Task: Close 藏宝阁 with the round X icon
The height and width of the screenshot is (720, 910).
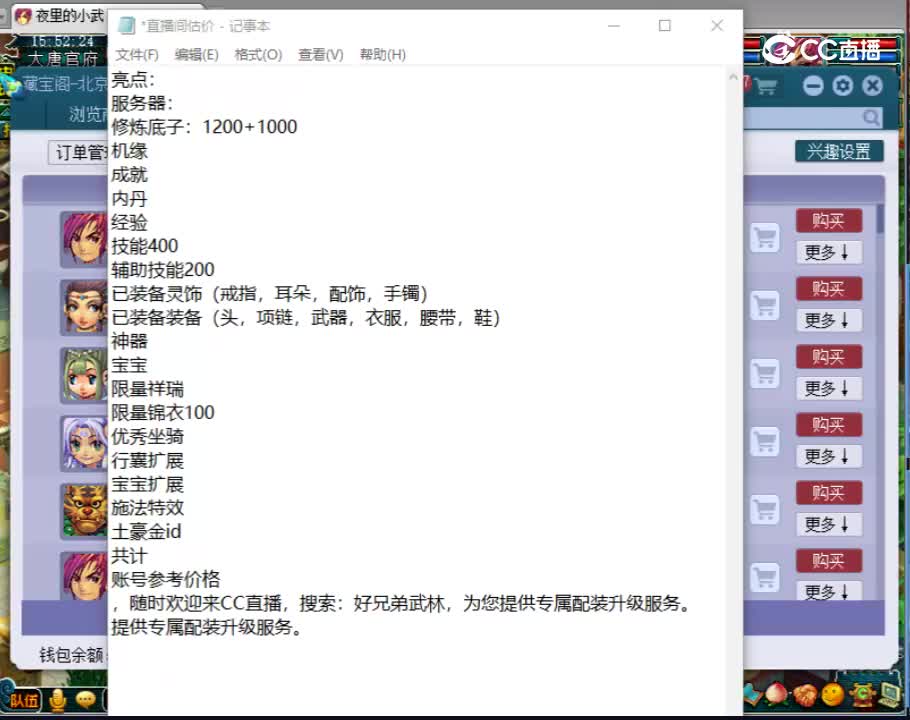Action: click(x=872, y=86)
